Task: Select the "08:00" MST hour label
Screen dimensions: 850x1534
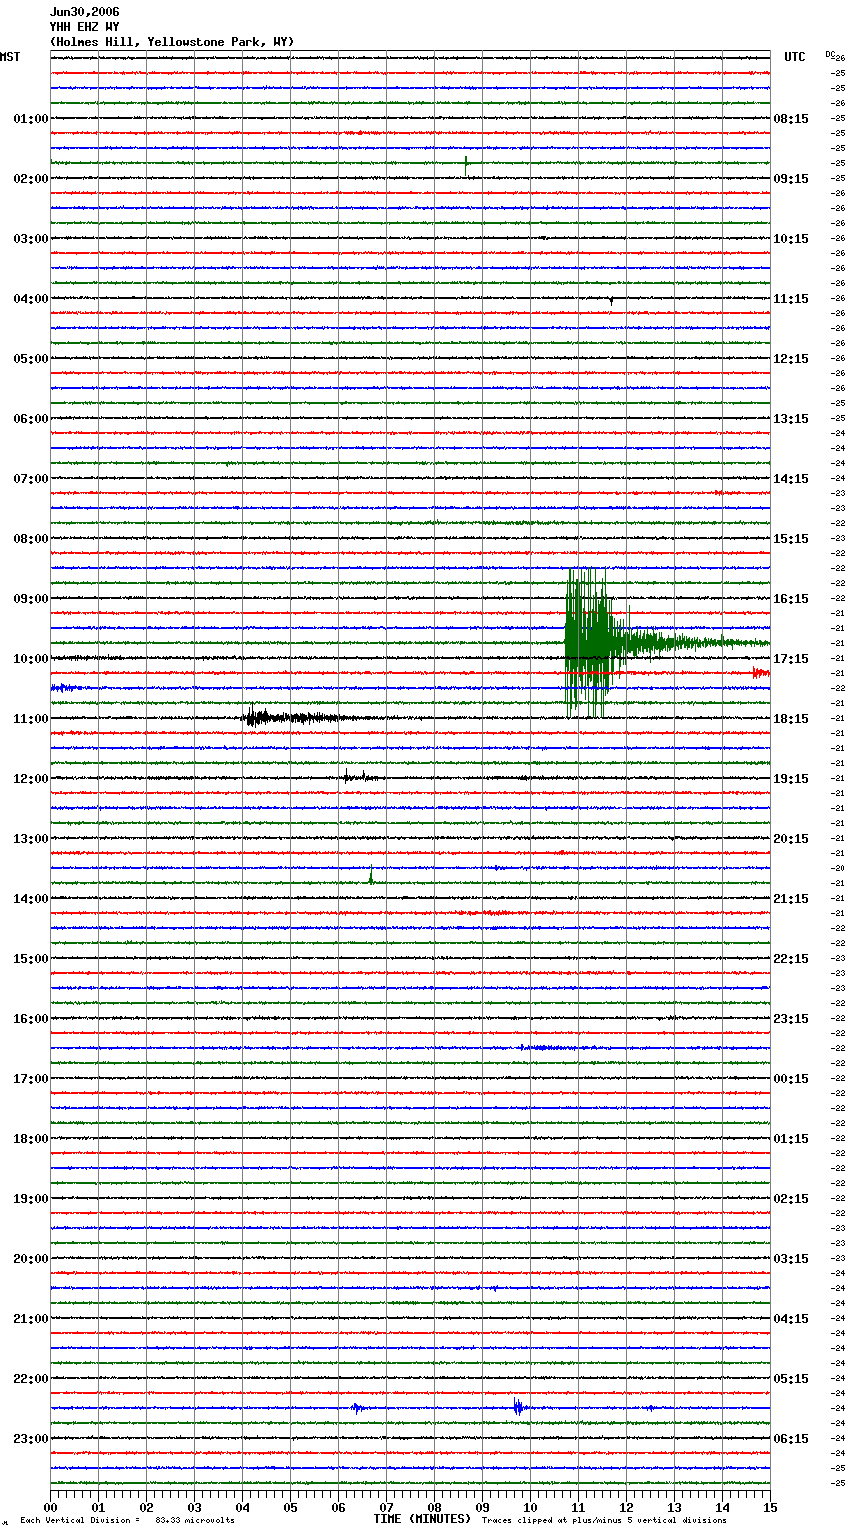Action: 31,539
